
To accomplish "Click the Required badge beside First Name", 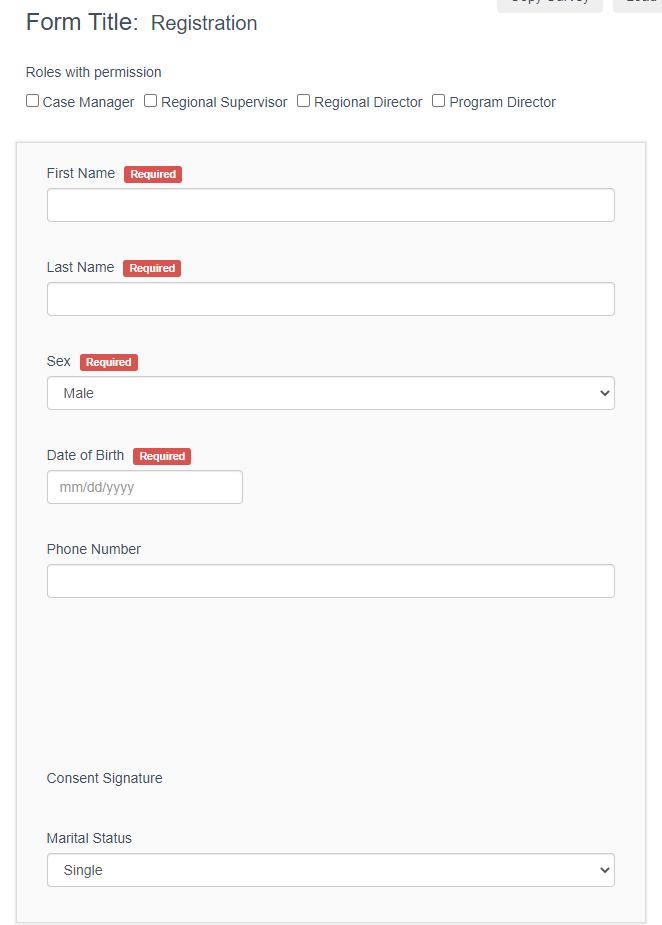I will pos(153,174).
